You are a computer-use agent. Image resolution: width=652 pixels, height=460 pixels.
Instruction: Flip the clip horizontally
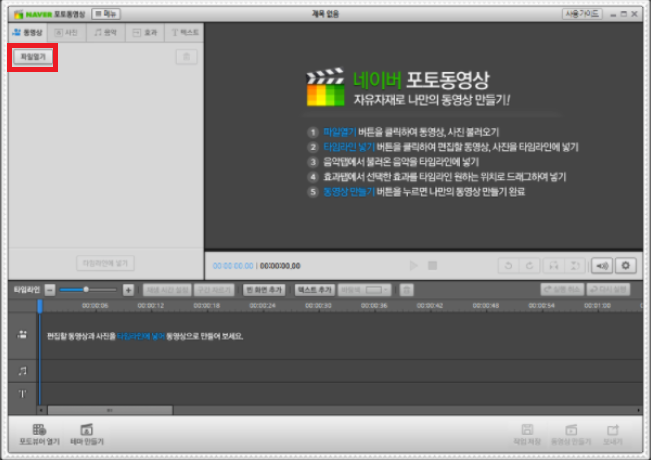[x=553, y=265]
